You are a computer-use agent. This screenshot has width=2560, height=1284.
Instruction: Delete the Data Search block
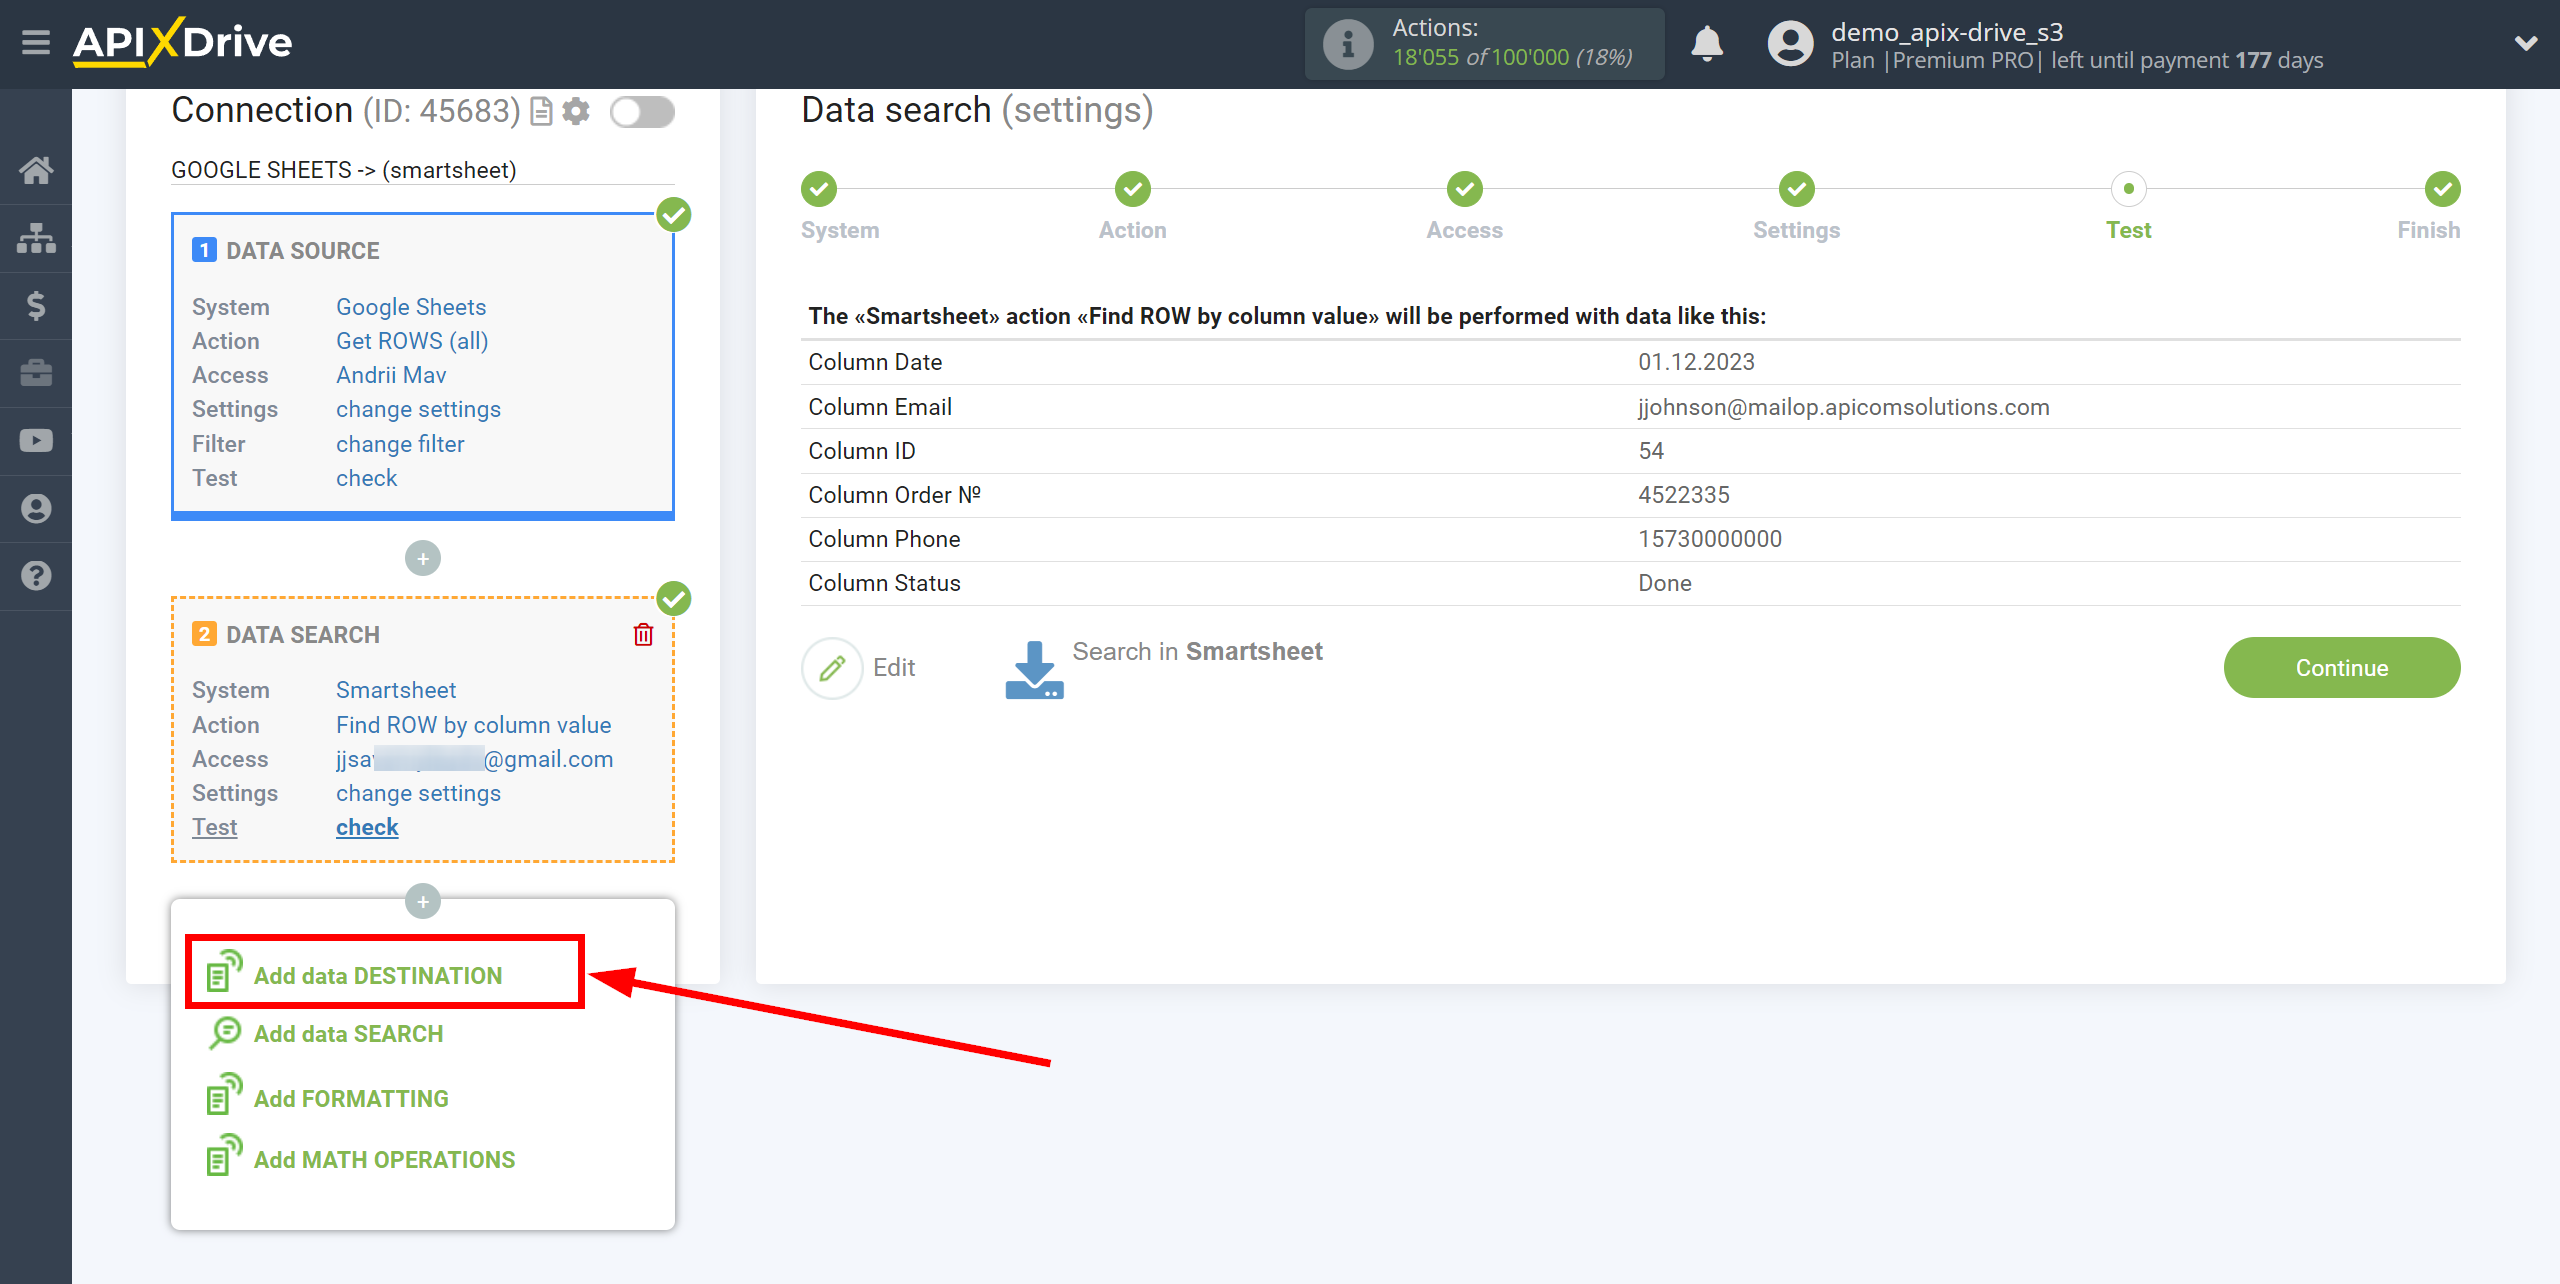pos(643,635)
